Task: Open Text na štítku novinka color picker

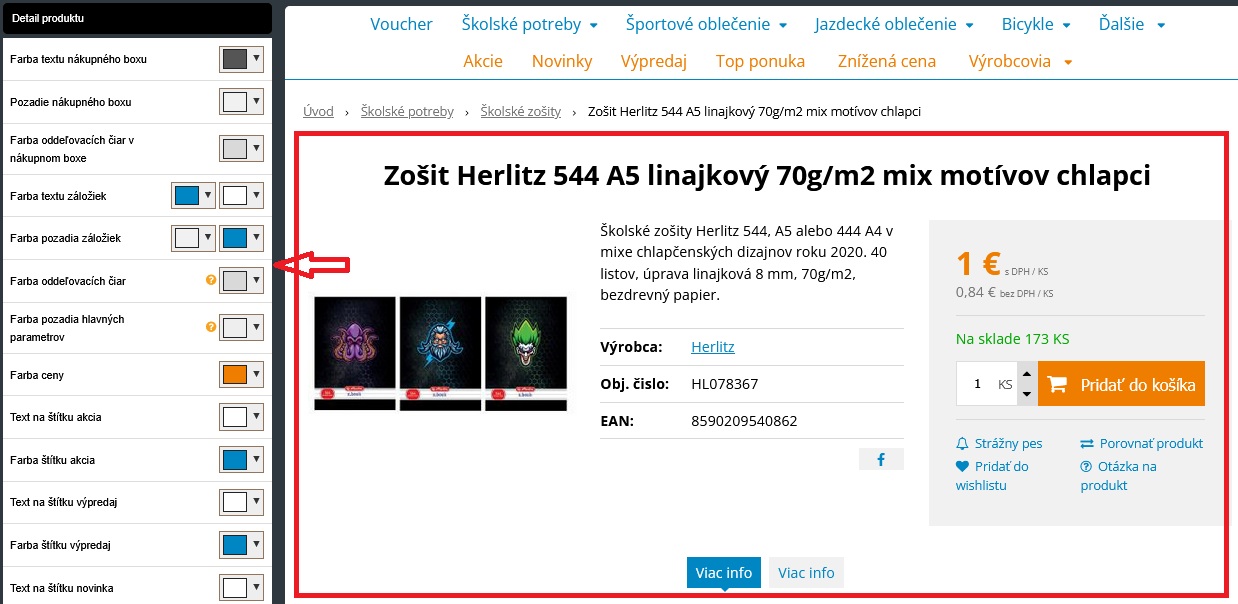Action: tap(241, 588)
